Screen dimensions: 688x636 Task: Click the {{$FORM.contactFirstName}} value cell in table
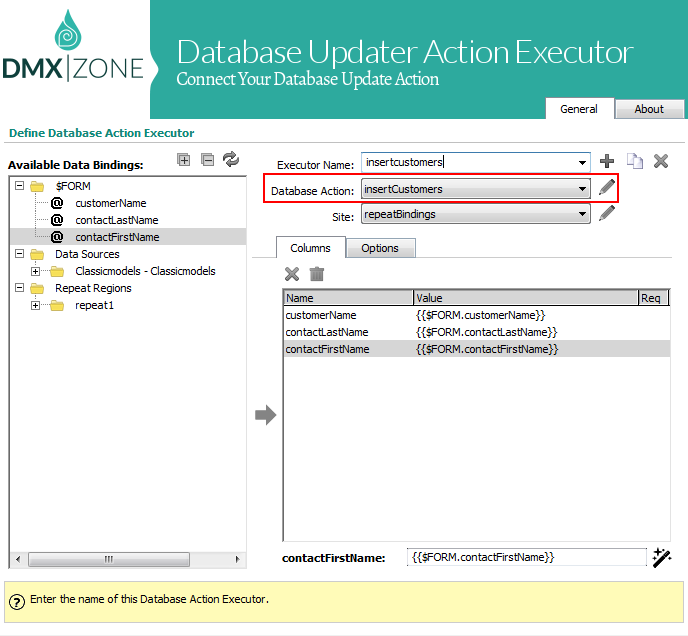[x=487, y=349]
